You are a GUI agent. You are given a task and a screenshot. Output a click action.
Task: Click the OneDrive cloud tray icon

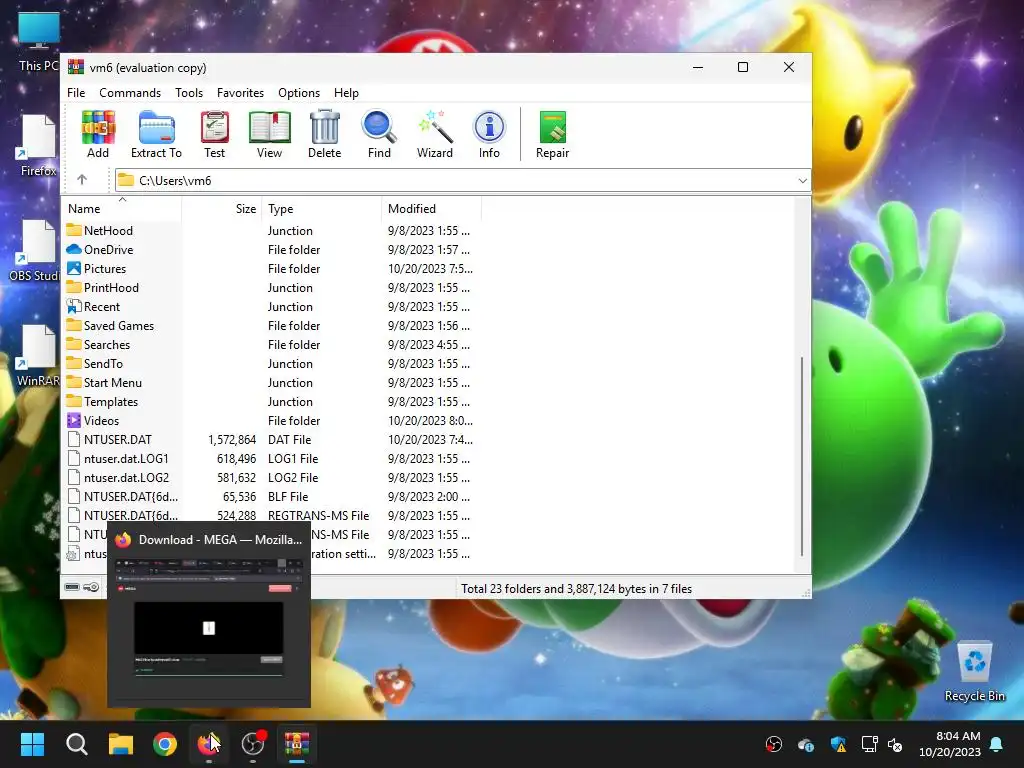point(806,744)
